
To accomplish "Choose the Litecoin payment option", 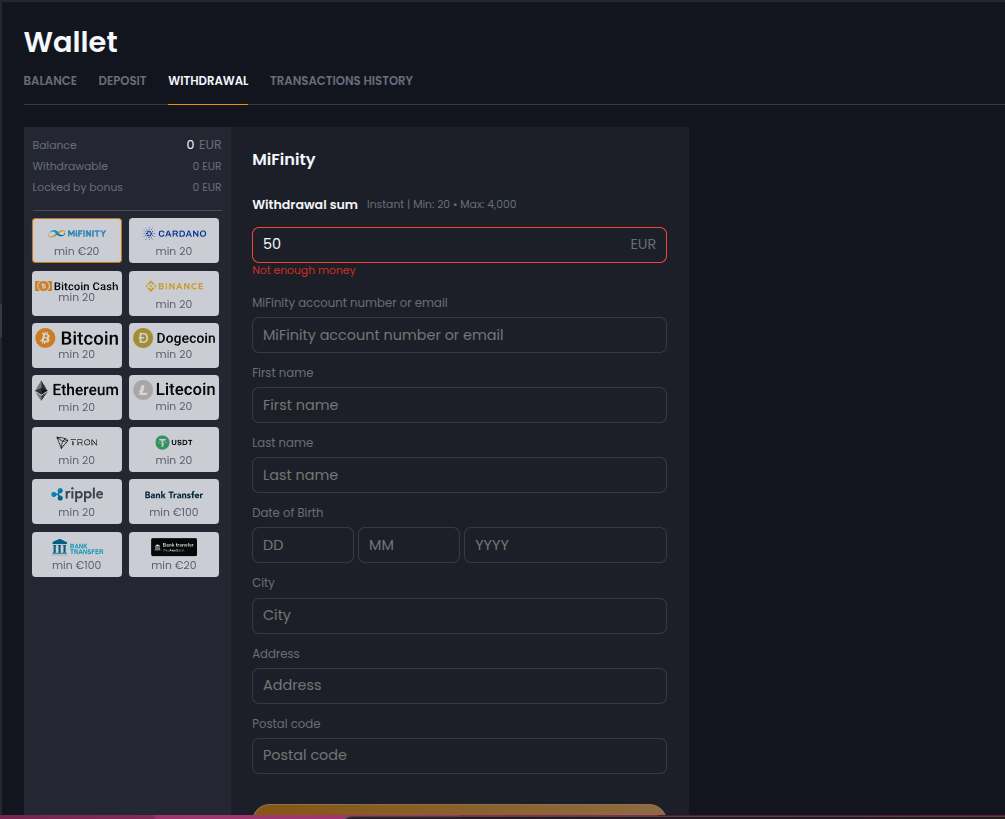I will click(x=174, y=397).
